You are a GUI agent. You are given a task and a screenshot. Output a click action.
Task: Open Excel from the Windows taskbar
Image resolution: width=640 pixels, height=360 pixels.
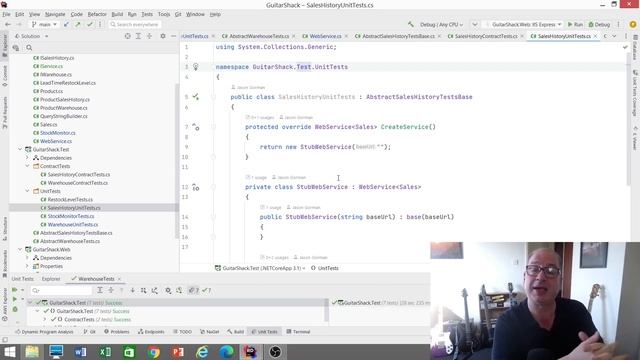[105, 352]
